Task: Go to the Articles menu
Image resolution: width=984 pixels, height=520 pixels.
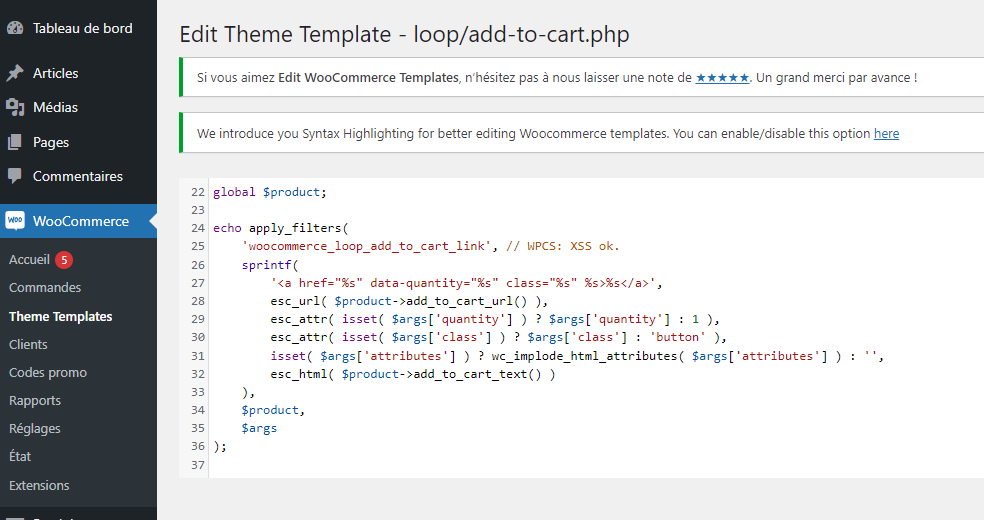Action: click(55, 73)
